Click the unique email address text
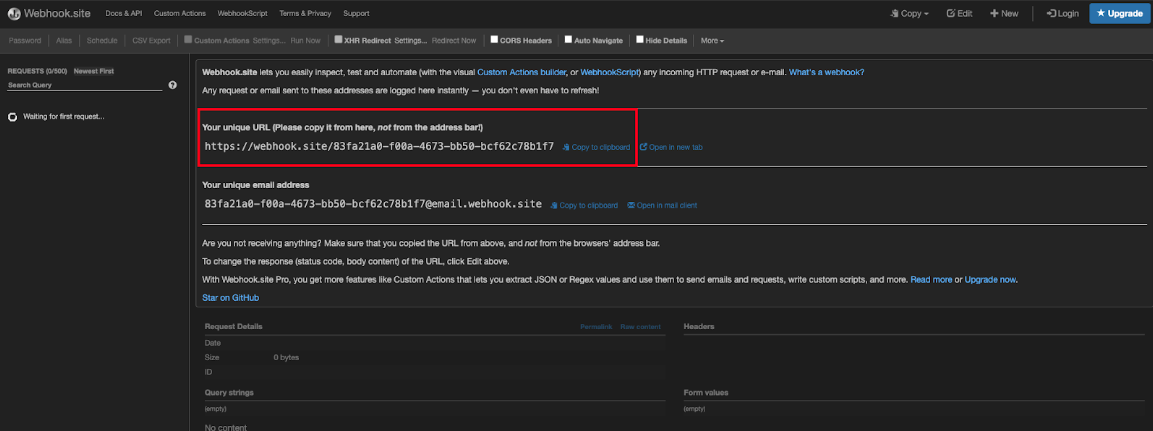Screen dimensions: 1153x431 tap(373, 204)
